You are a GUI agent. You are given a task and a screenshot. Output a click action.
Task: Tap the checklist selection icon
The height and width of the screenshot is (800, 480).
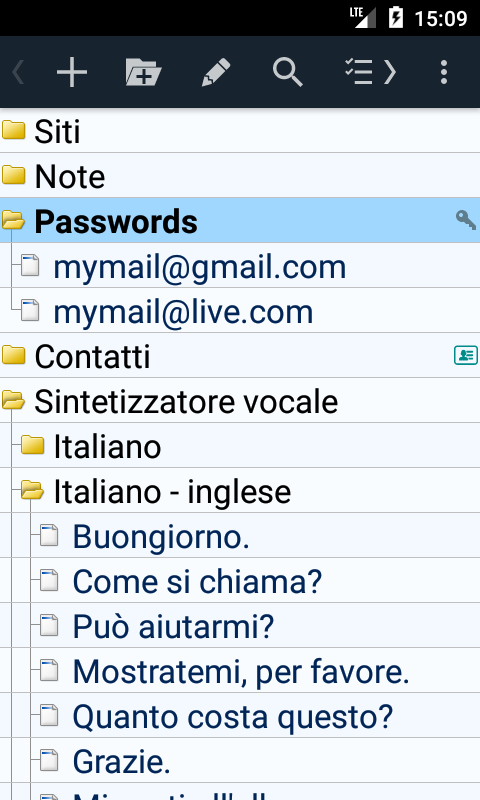pos(359,72)
